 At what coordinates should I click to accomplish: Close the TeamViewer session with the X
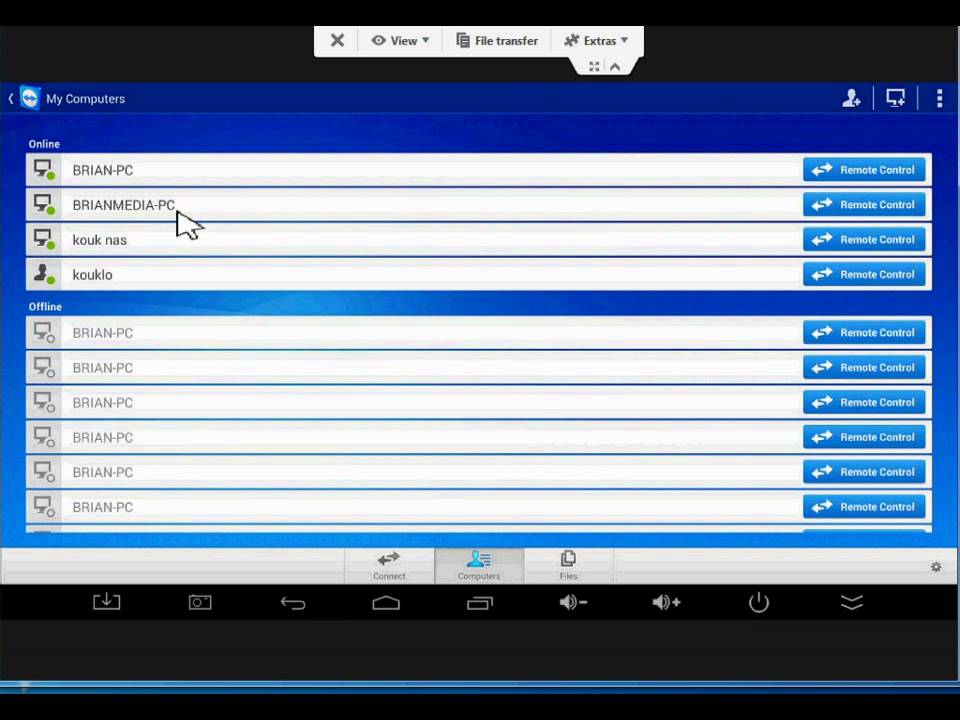(x=337, y=41)
